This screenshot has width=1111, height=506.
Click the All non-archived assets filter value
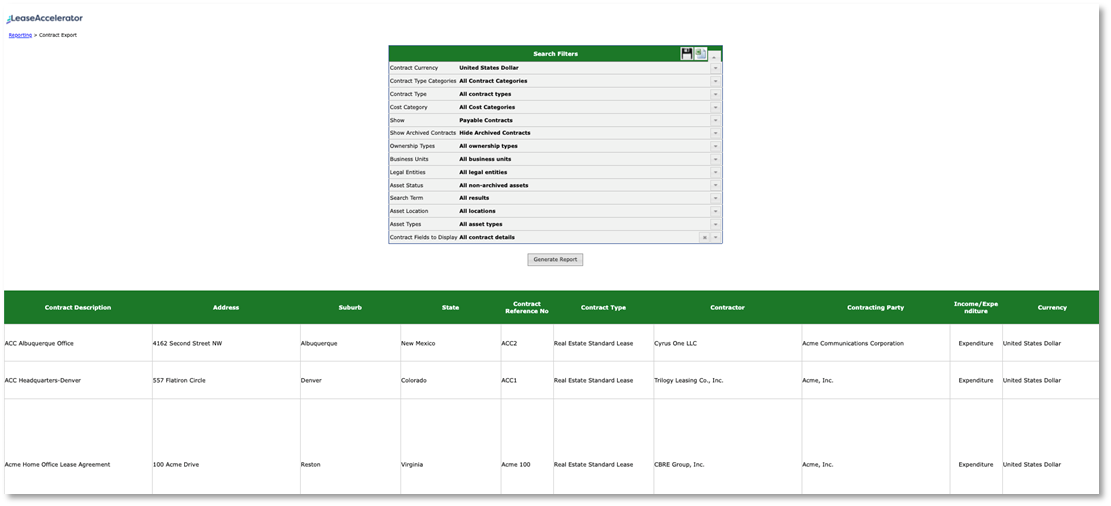click(x=494, y=185)
